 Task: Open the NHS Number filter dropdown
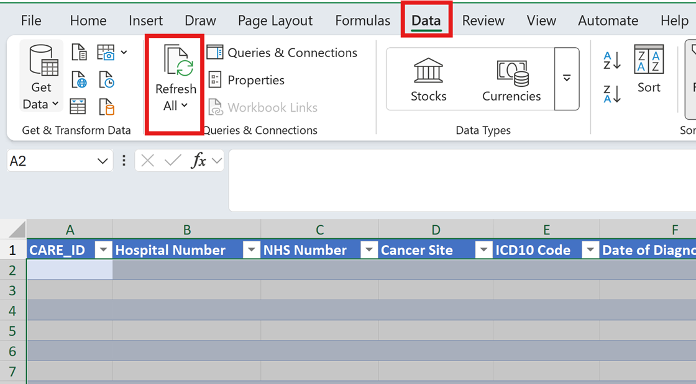point(369,250)
